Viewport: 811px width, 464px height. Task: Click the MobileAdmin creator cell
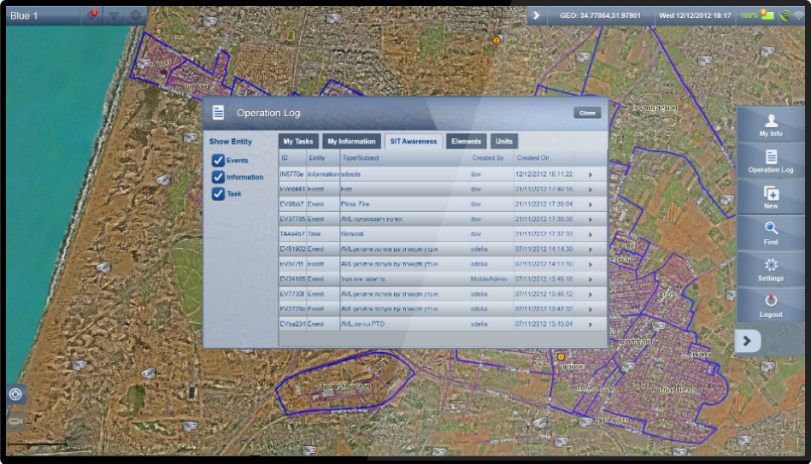(x=489, y=279)
